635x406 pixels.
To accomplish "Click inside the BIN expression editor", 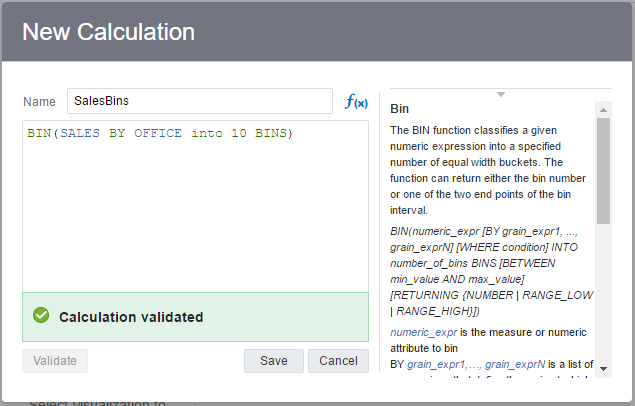I will coord(195,206).
